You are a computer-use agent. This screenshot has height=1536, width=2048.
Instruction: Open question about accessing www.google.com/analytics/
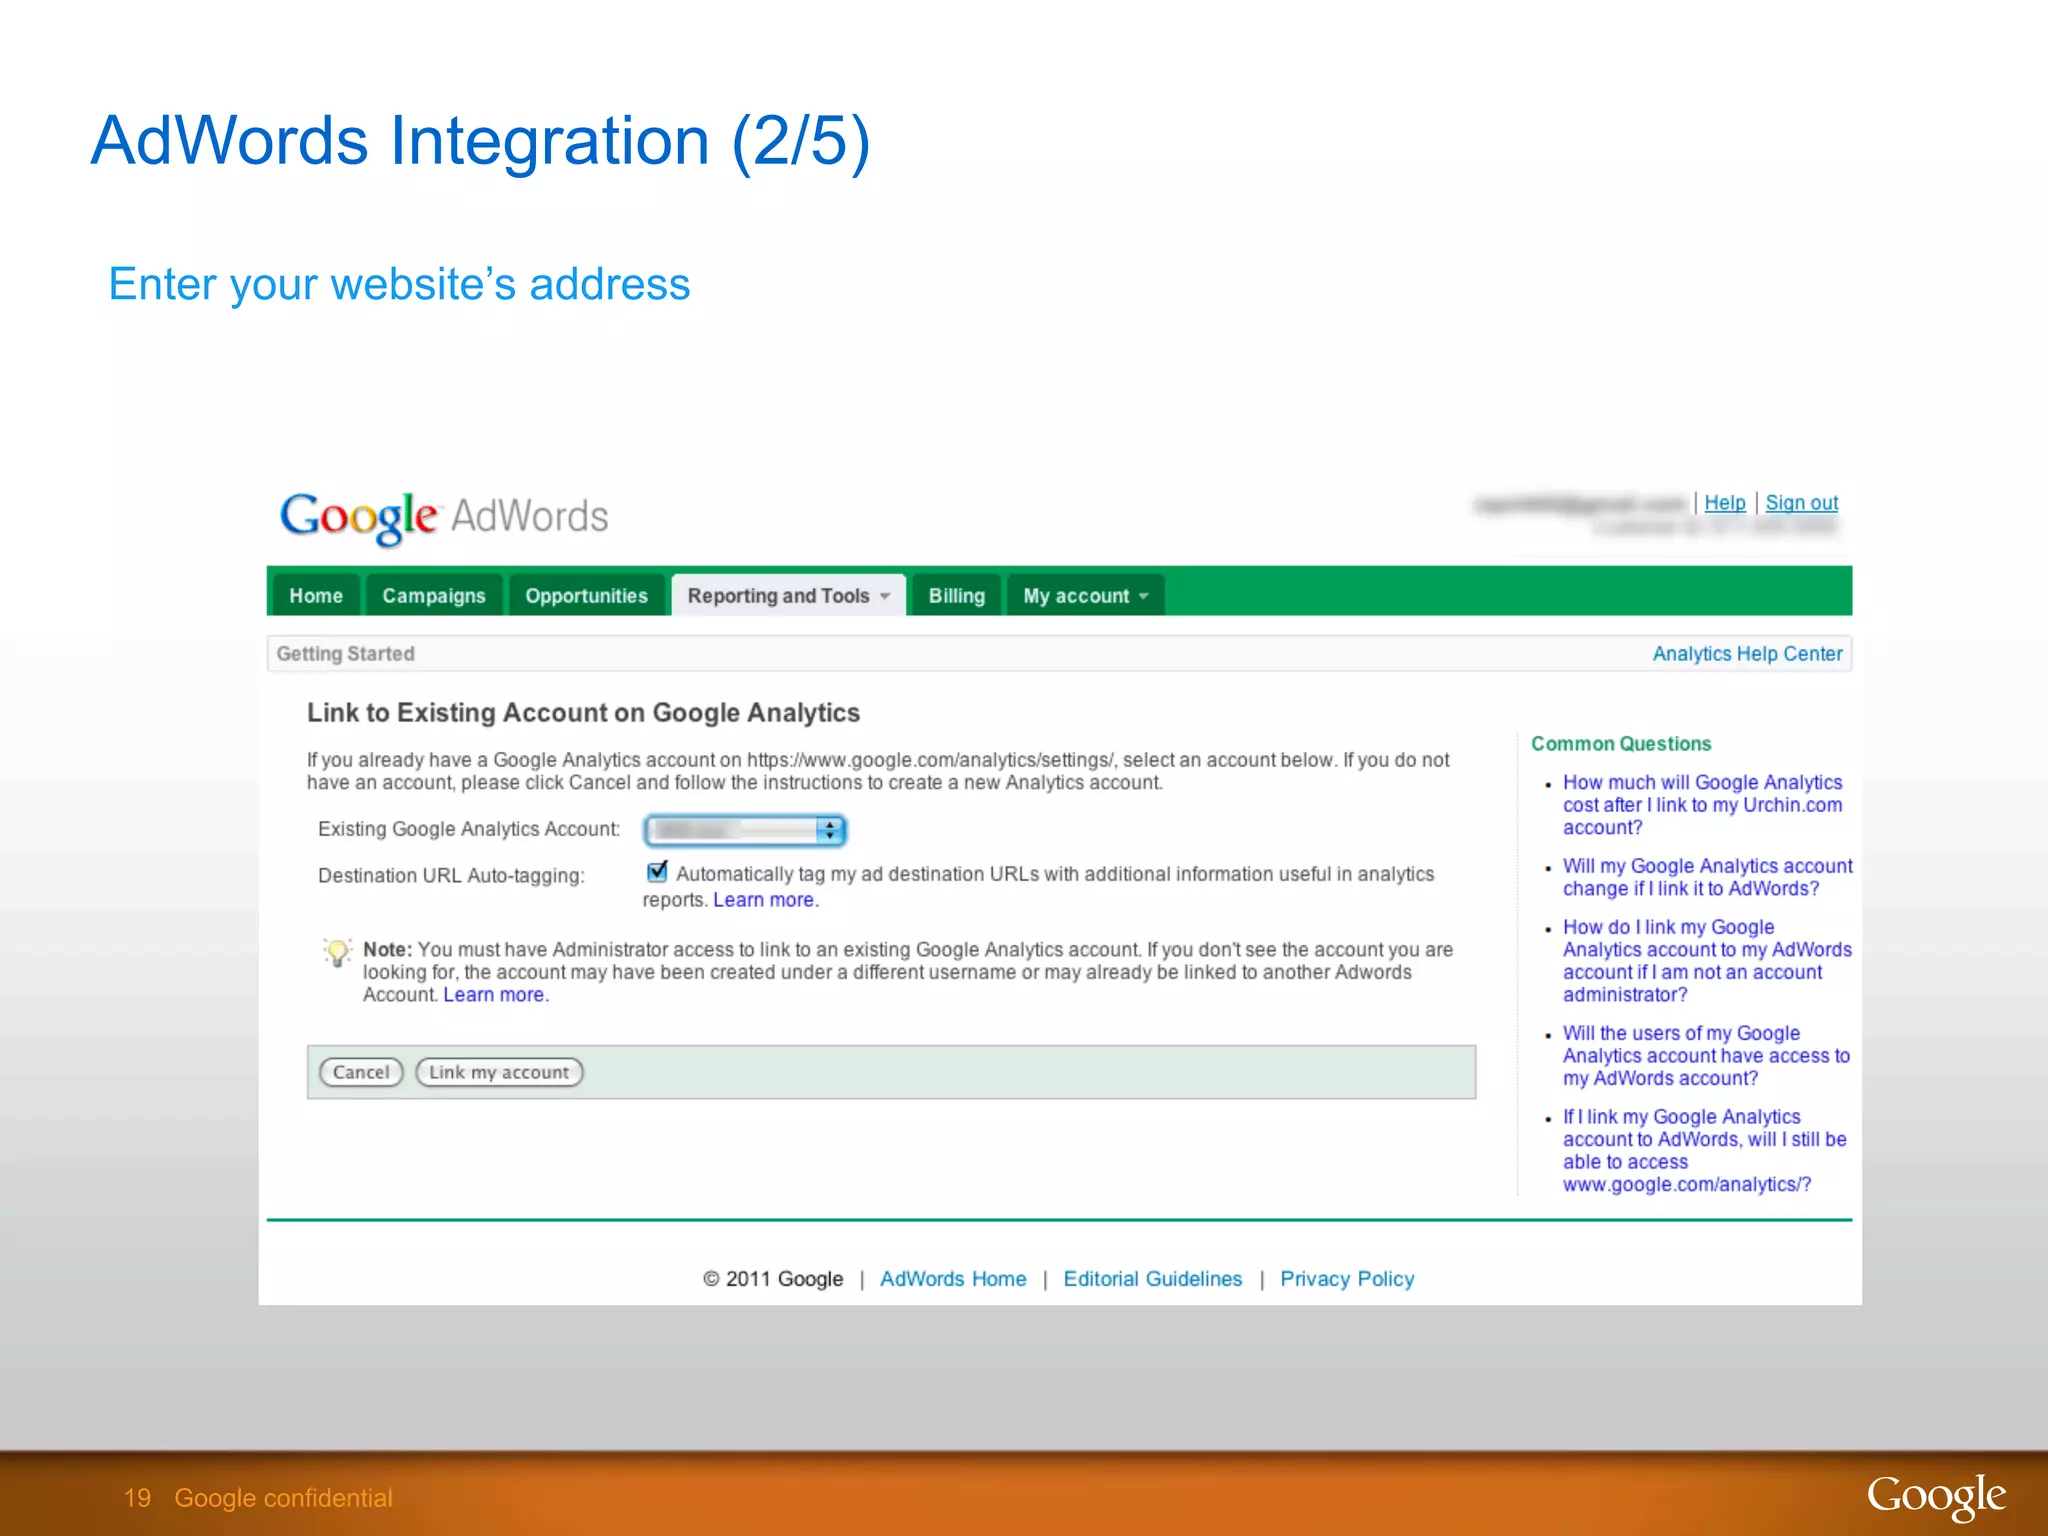1704,1151
